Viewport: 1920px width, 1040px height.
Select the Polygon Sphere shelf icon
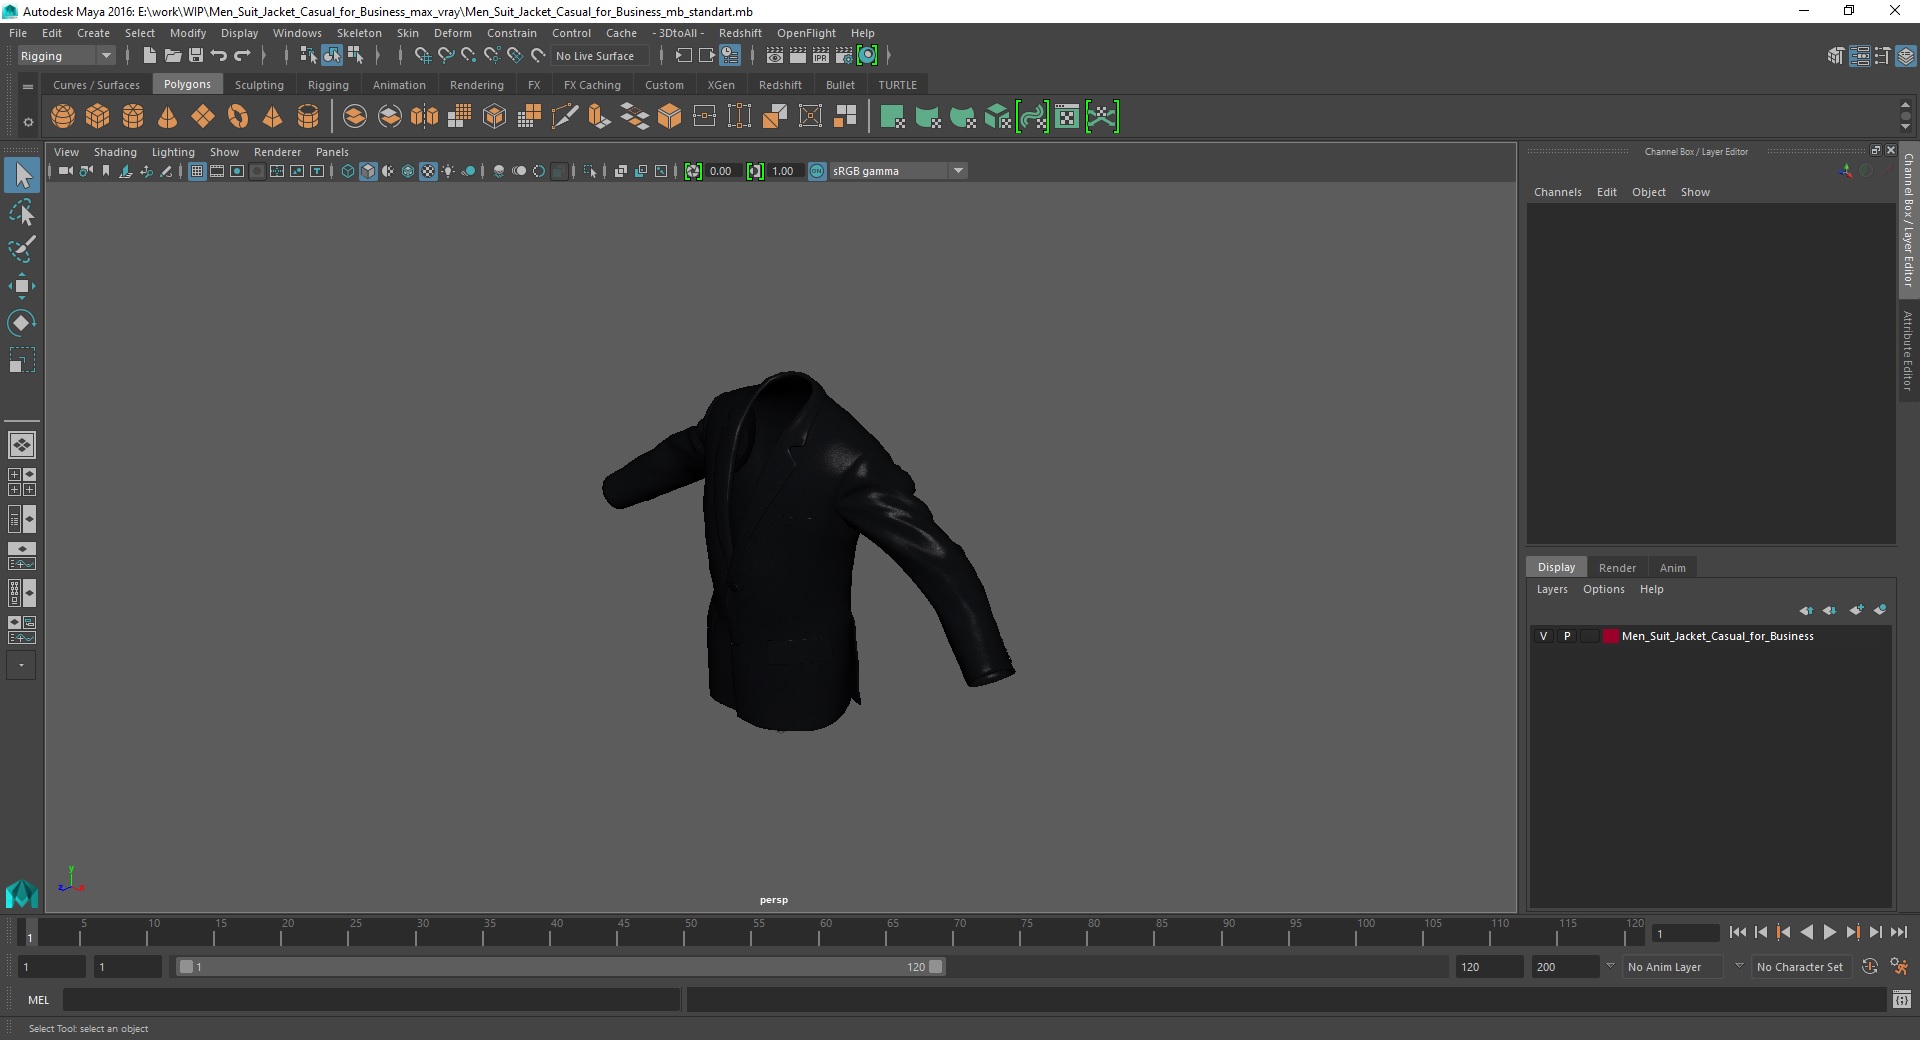(x=63, y=117)
